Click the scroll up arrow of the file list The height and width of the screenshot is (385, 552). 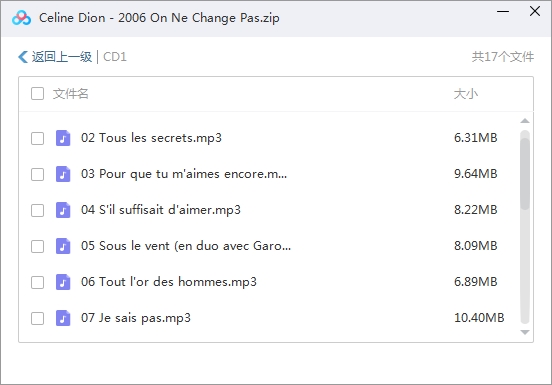pyautogui.click(x=525, y=121)
